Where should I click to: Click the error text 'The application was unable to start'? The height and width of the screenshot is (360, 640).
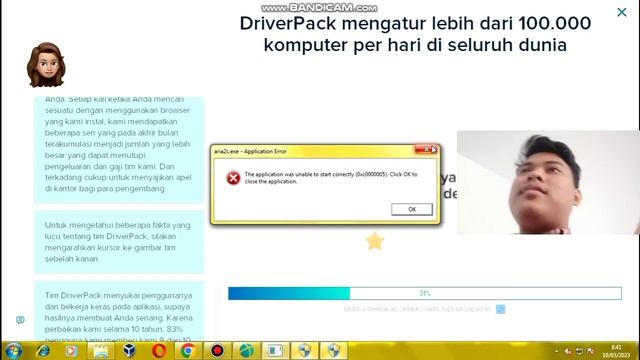pos(331,178)
